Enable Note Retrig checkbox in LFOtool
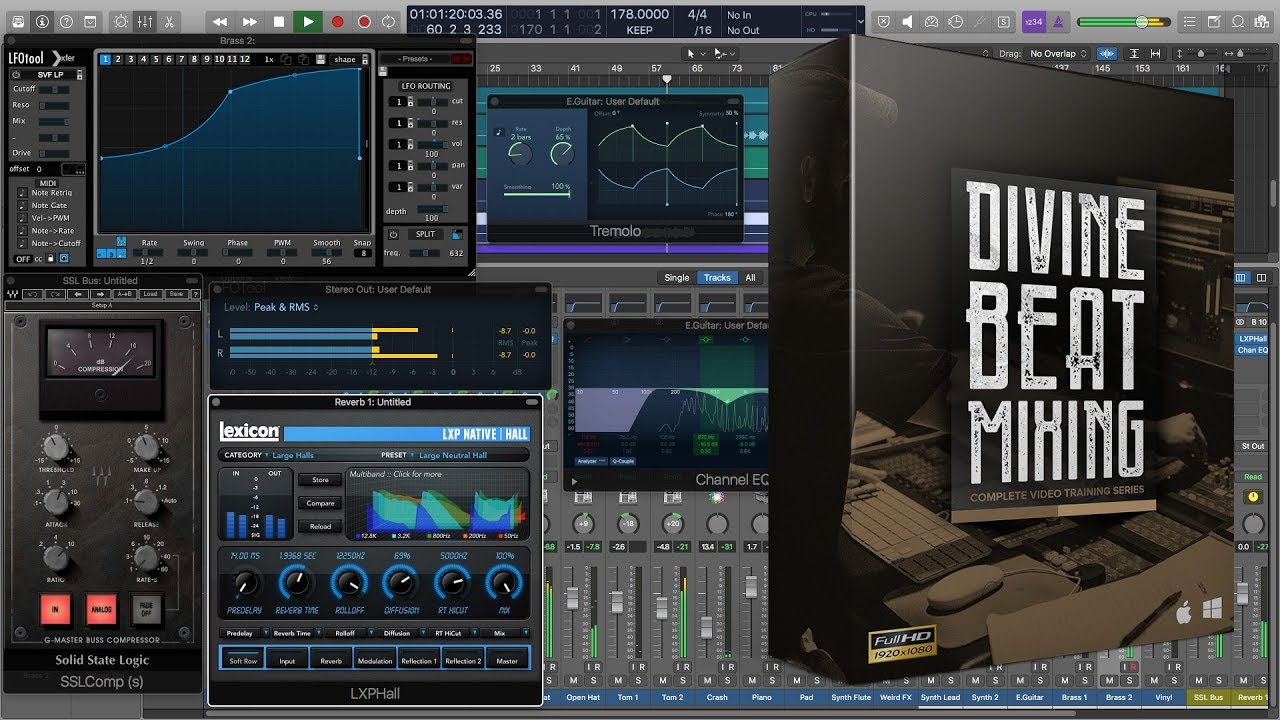This screenshot has width=1280, height=720. point(23,193)
